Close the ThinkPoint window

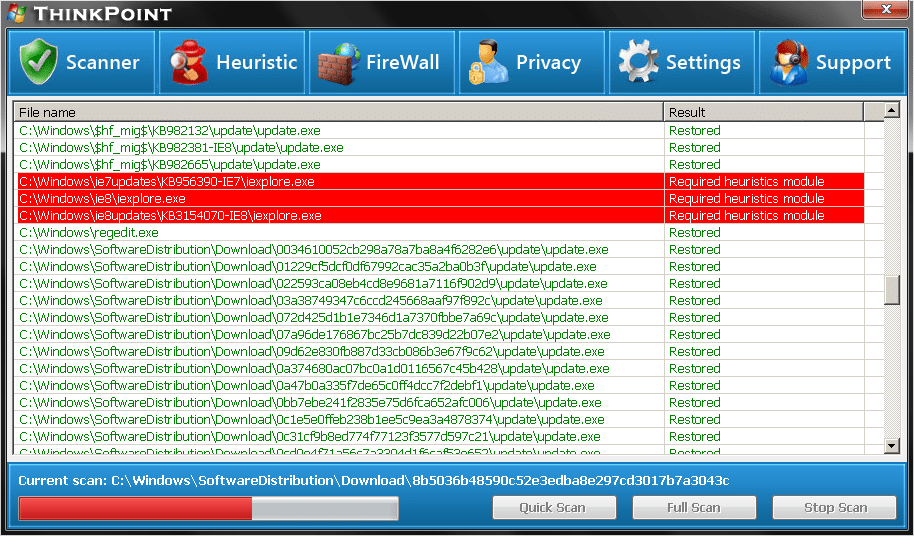(x=884, y=10)
